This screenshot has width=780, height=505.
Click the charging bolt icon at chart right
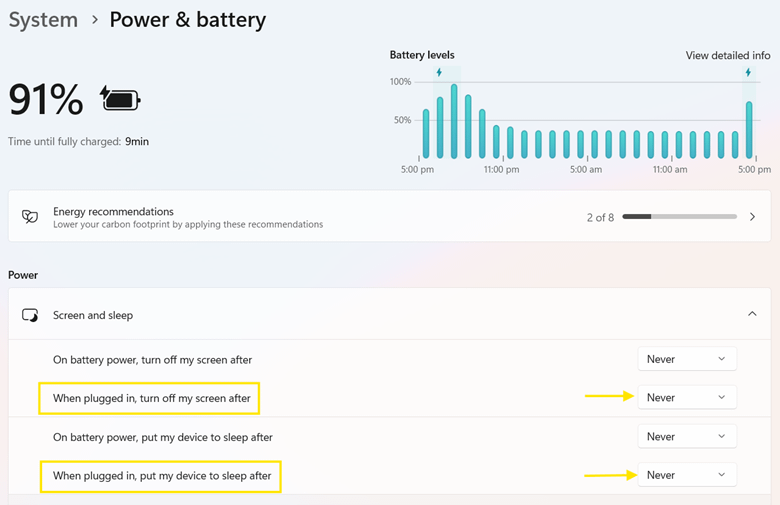[748, 73]
